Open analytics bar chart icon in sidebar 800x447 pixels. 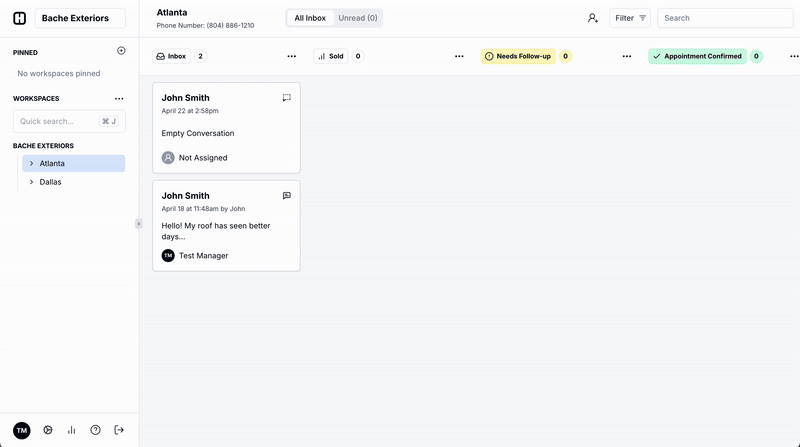click(x=71, y=430)
